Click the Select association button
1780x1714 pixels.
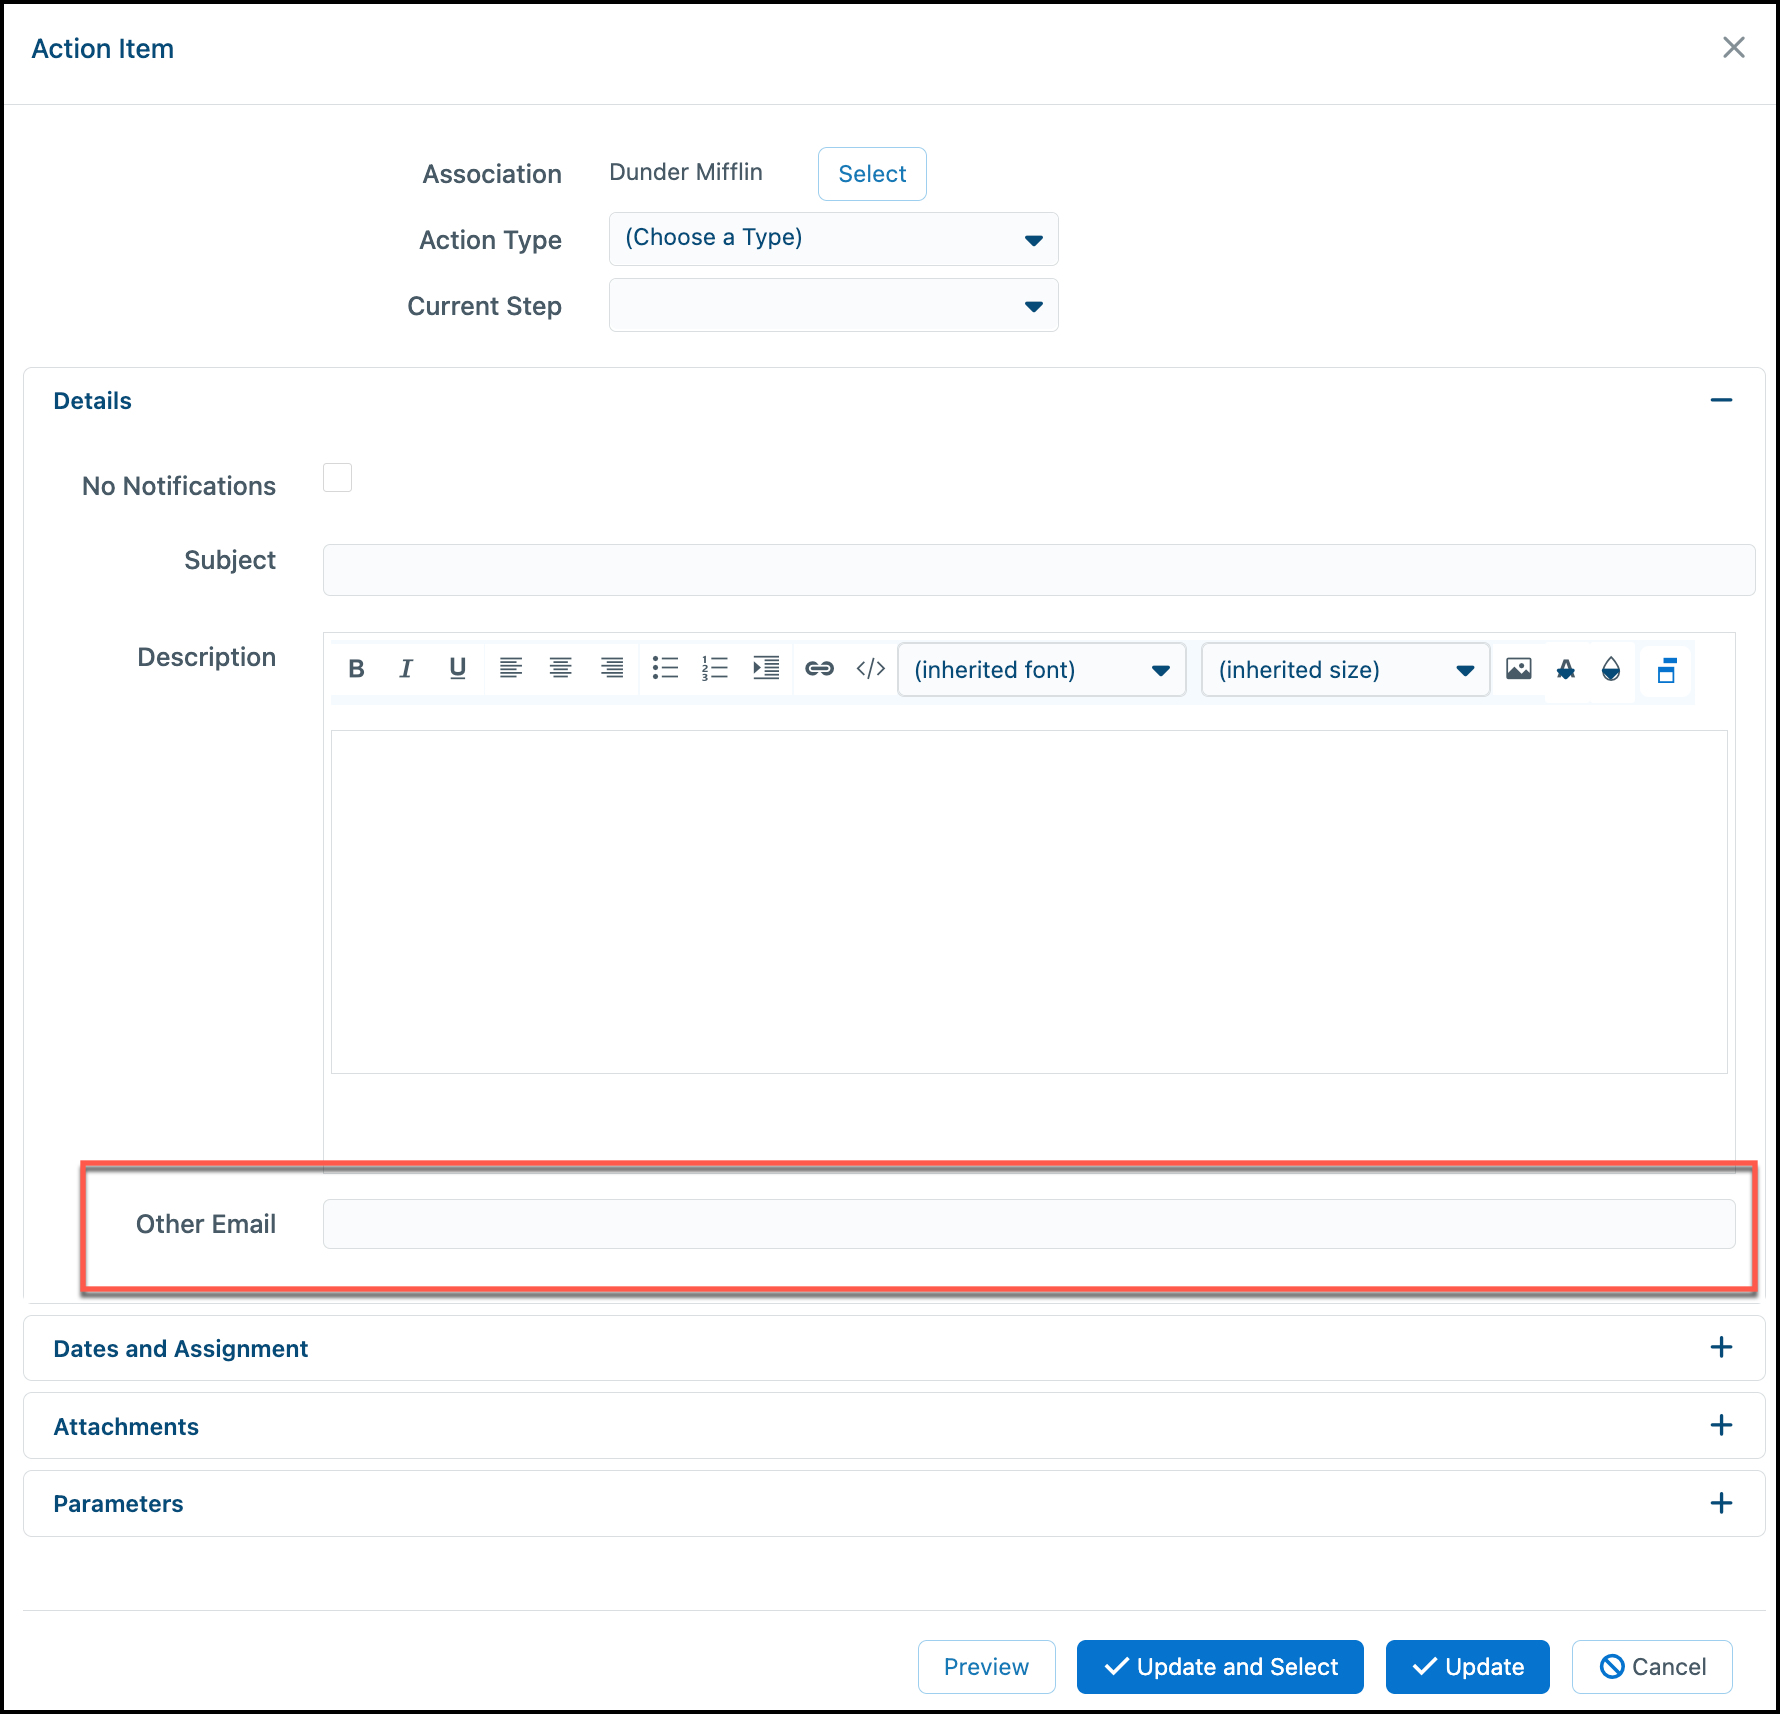click(x=872, y=174)
